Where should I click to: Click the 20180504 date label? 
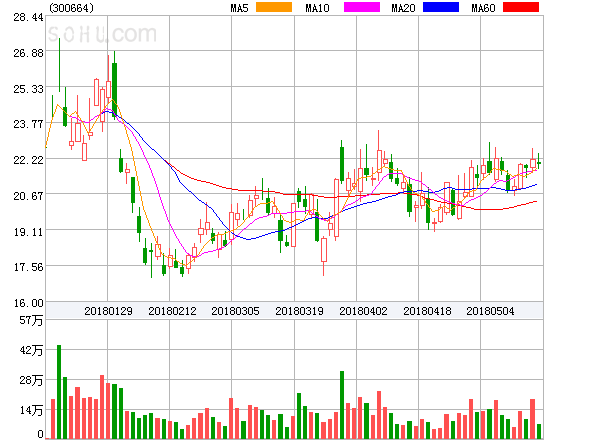[x=490, y=311]
